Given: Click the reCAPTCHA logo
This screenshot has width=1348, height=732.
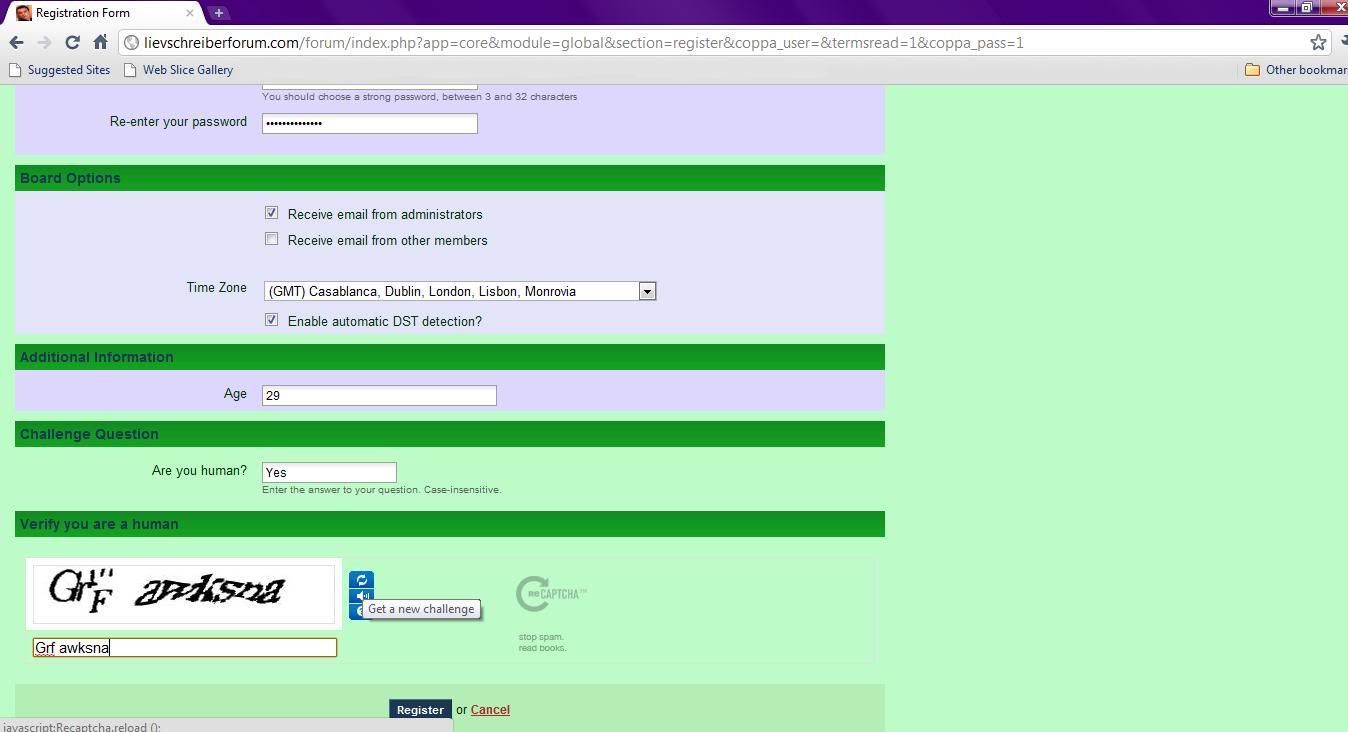Looking at the screenshot, I should pyautogui.click(x=551, y=594).
